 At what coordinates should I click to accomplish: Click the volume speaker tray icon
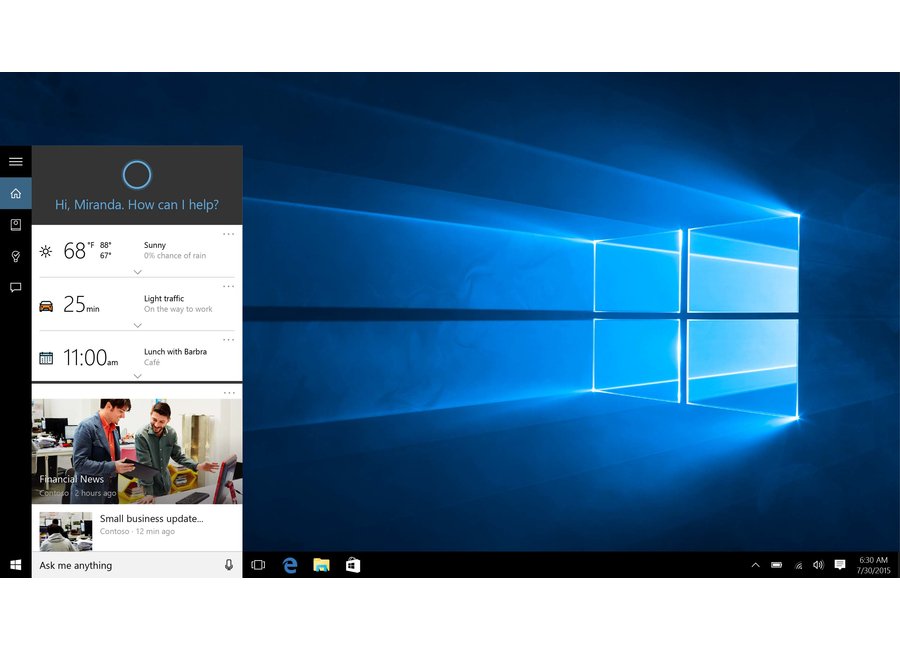coord(818,565)
